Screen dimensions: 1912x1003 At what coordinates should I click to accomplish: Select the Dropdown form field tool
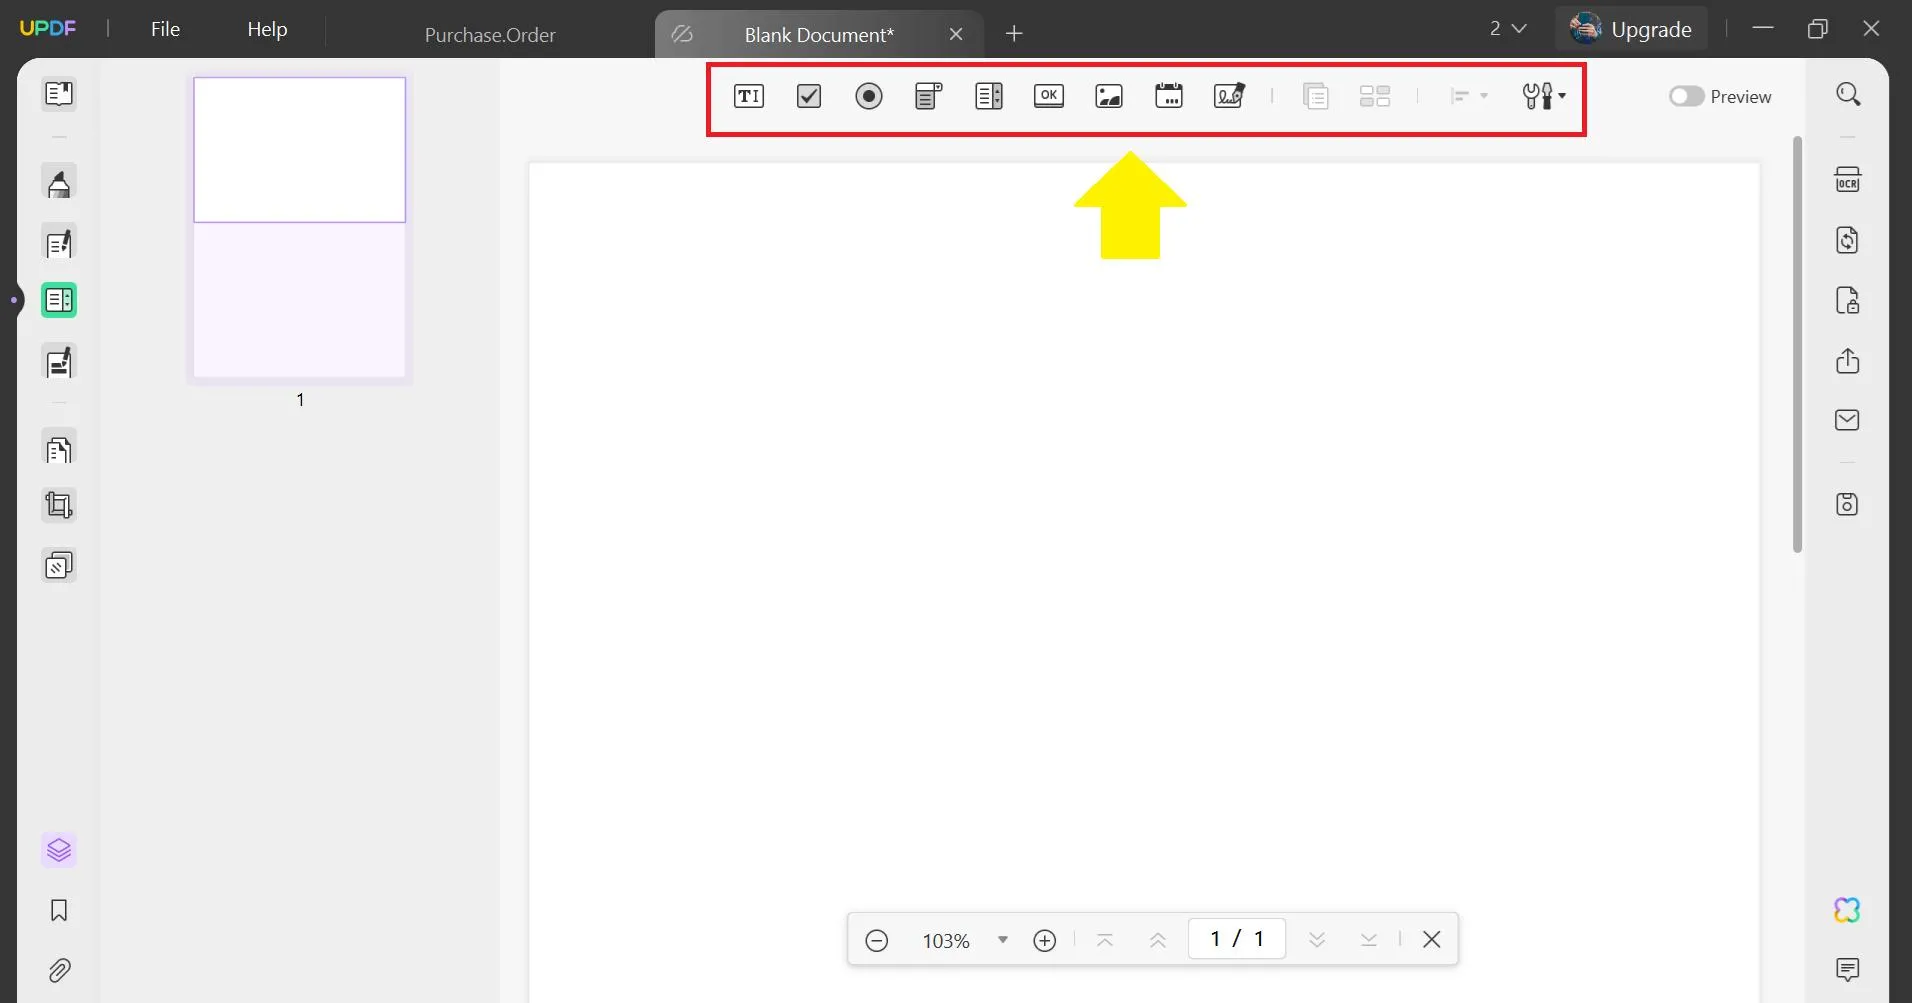928,96
